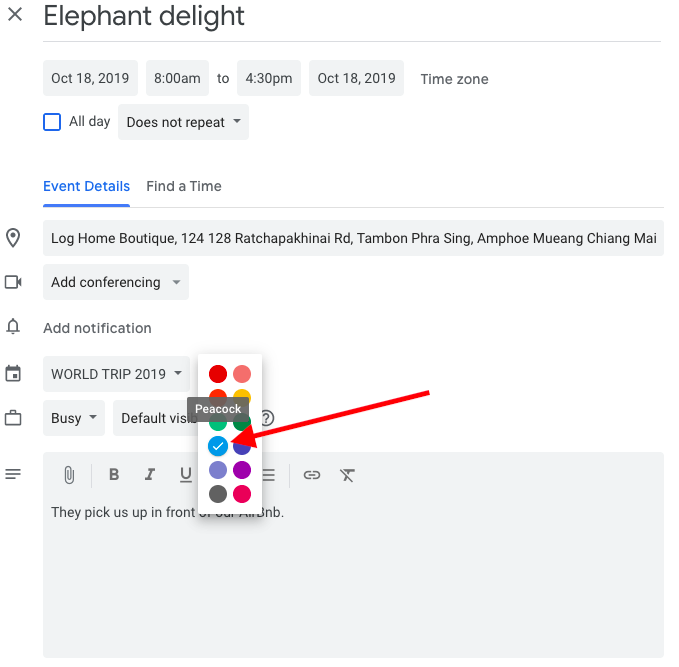Viewport: 679px width, 667px height.
Task: Close the event editor with the X
Action: (15, 17)
